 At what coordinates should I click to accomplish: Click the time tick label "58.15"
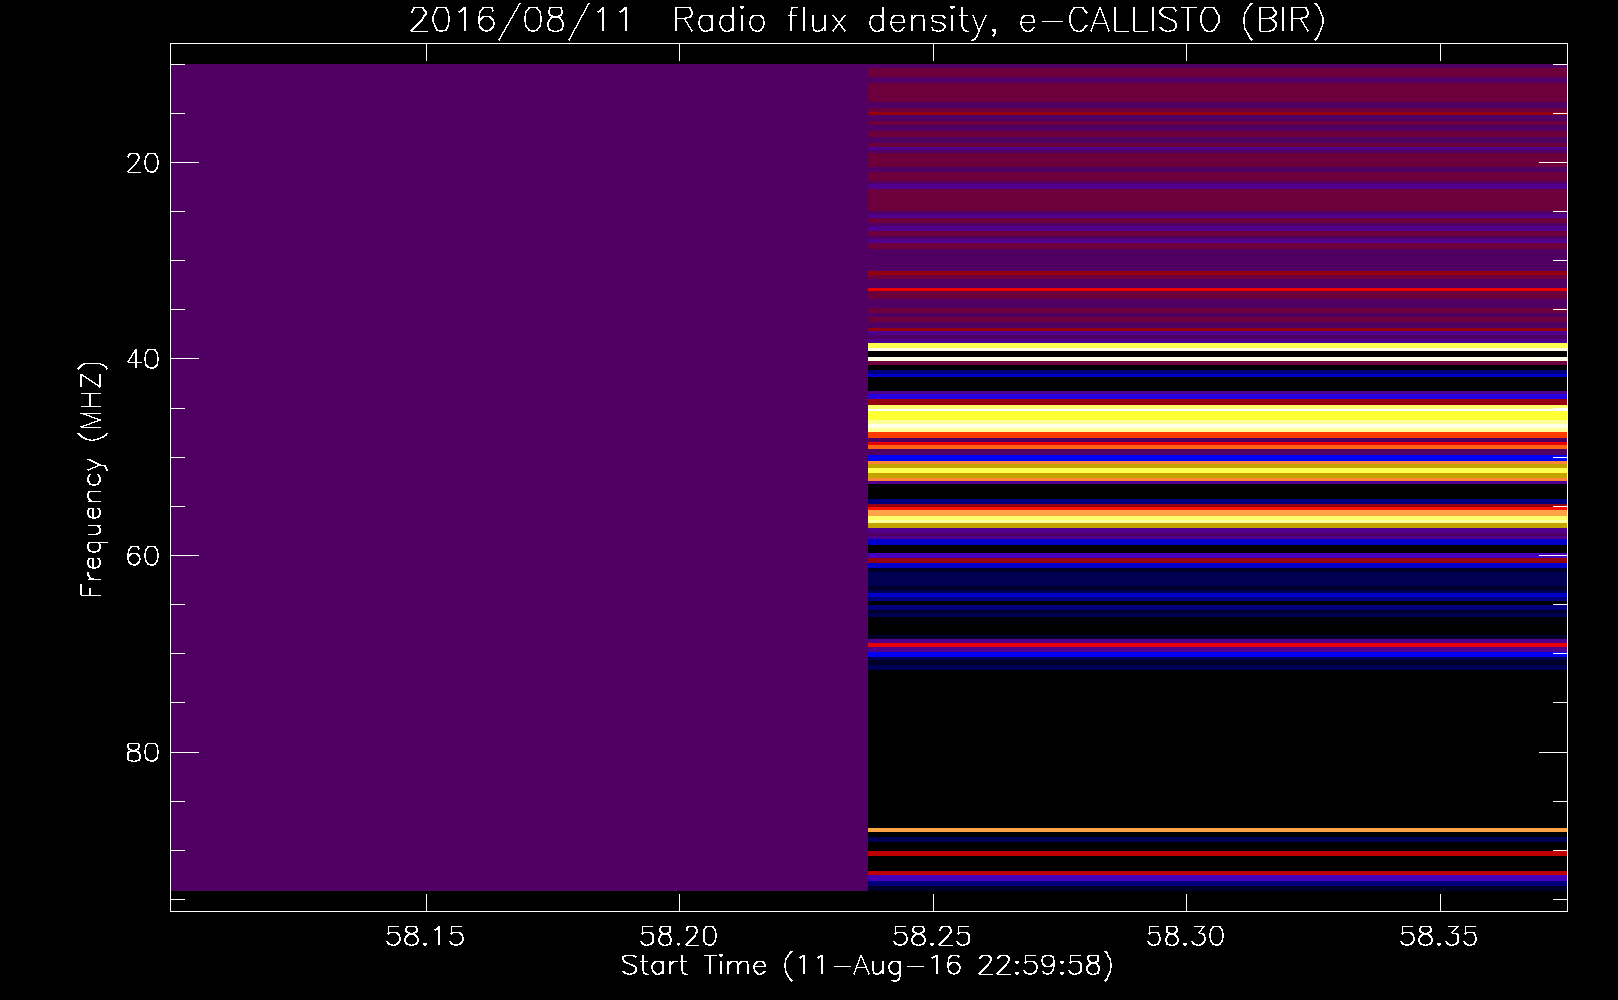tap(425, 937)
